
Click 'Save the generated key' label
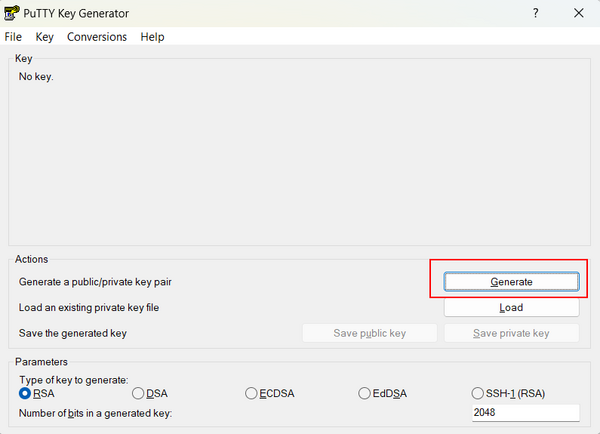pos(73,333)
